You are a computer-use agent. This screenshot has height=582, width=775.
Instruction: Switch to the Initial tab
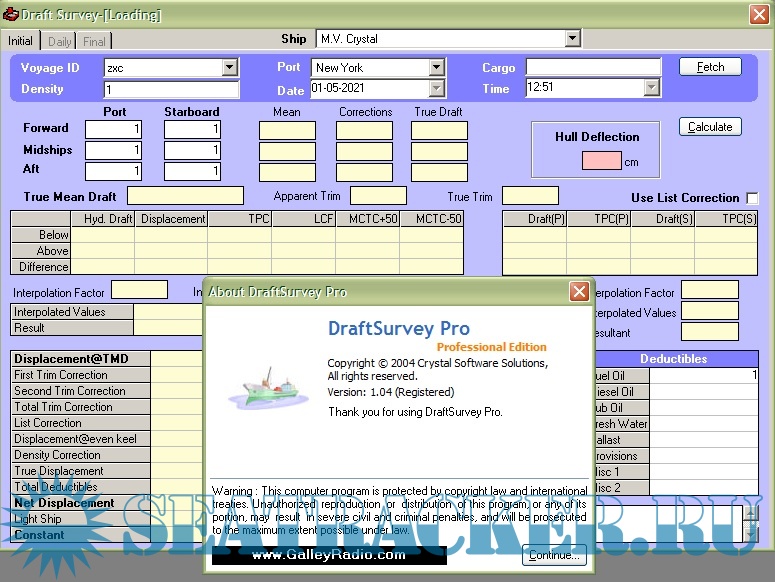pyautogui.click(x=20, y=41)
